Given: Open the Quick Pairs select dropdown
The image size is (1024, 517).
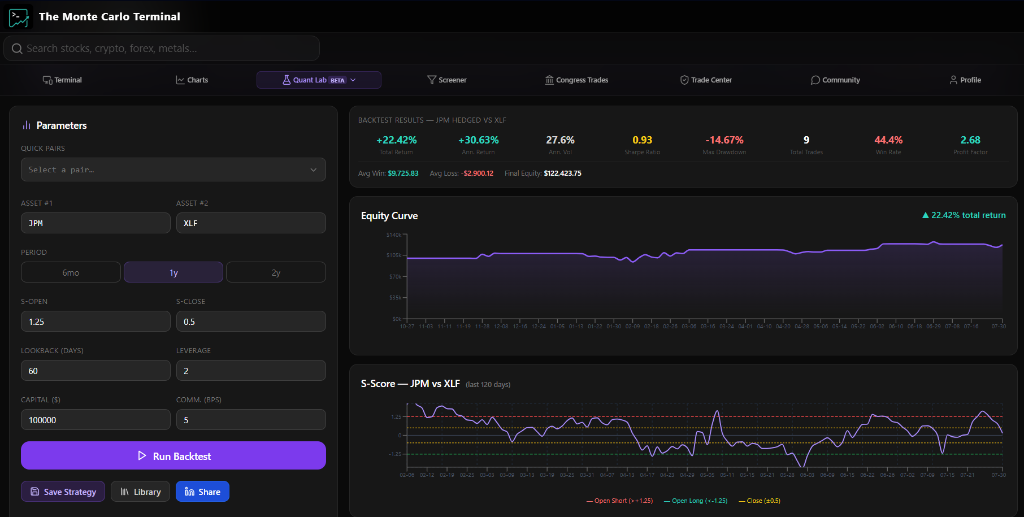Looking at the screenshot, I should click(173, 170).
